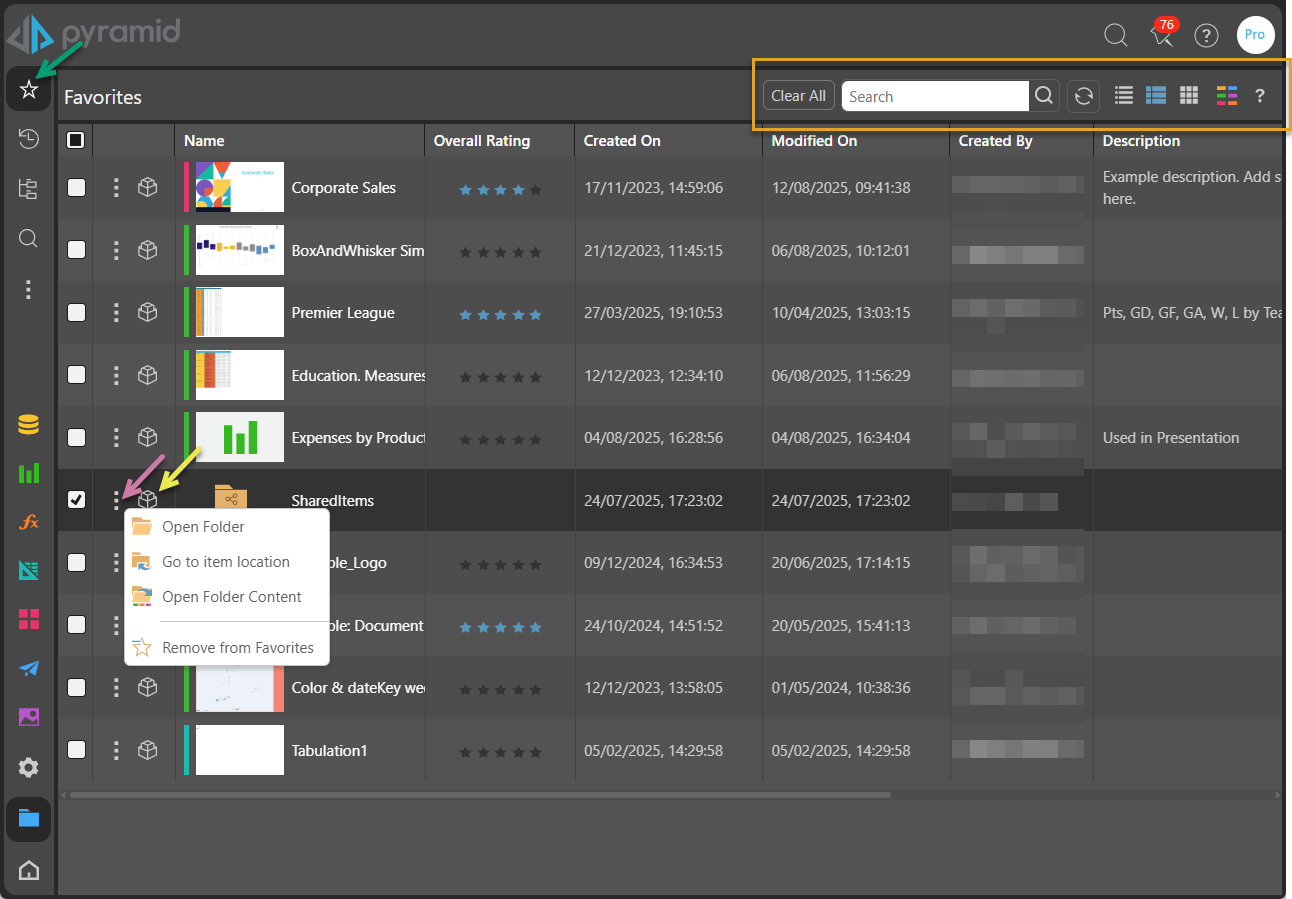
Task: Open the three-dot menu for Premier League
Action: coord(116,312)
